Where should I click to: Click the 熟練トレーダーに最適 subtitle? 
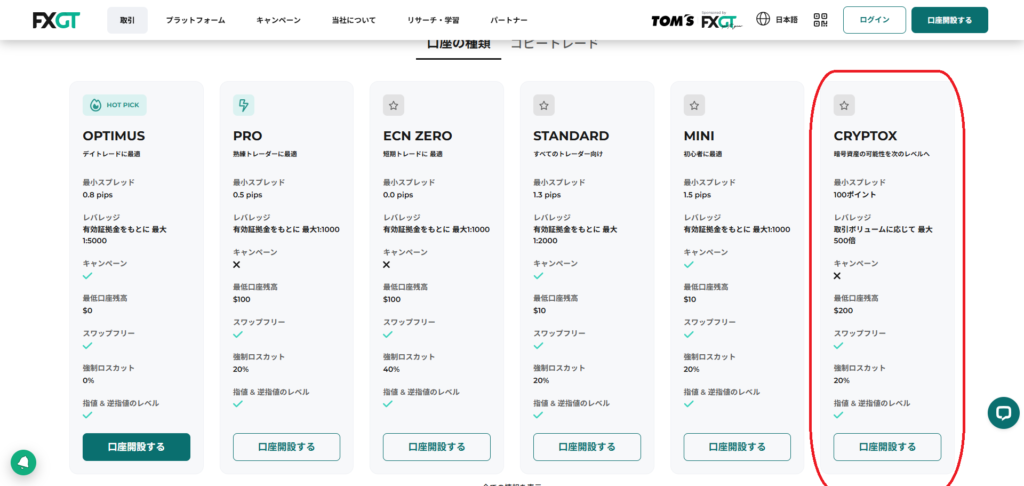tap(264, 154)
